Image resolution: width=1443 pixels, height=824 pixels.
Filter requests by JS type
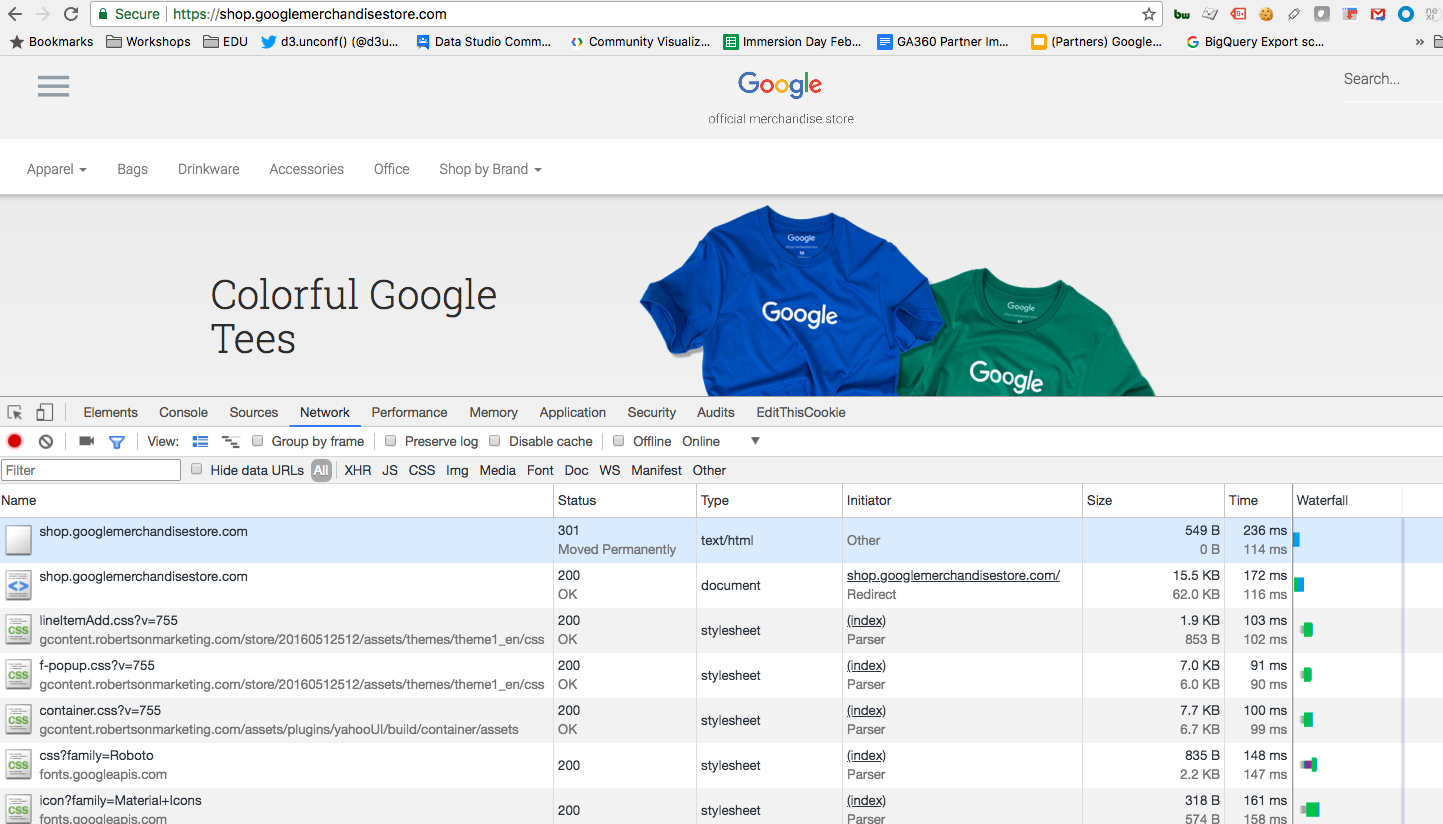coord(390,470)
